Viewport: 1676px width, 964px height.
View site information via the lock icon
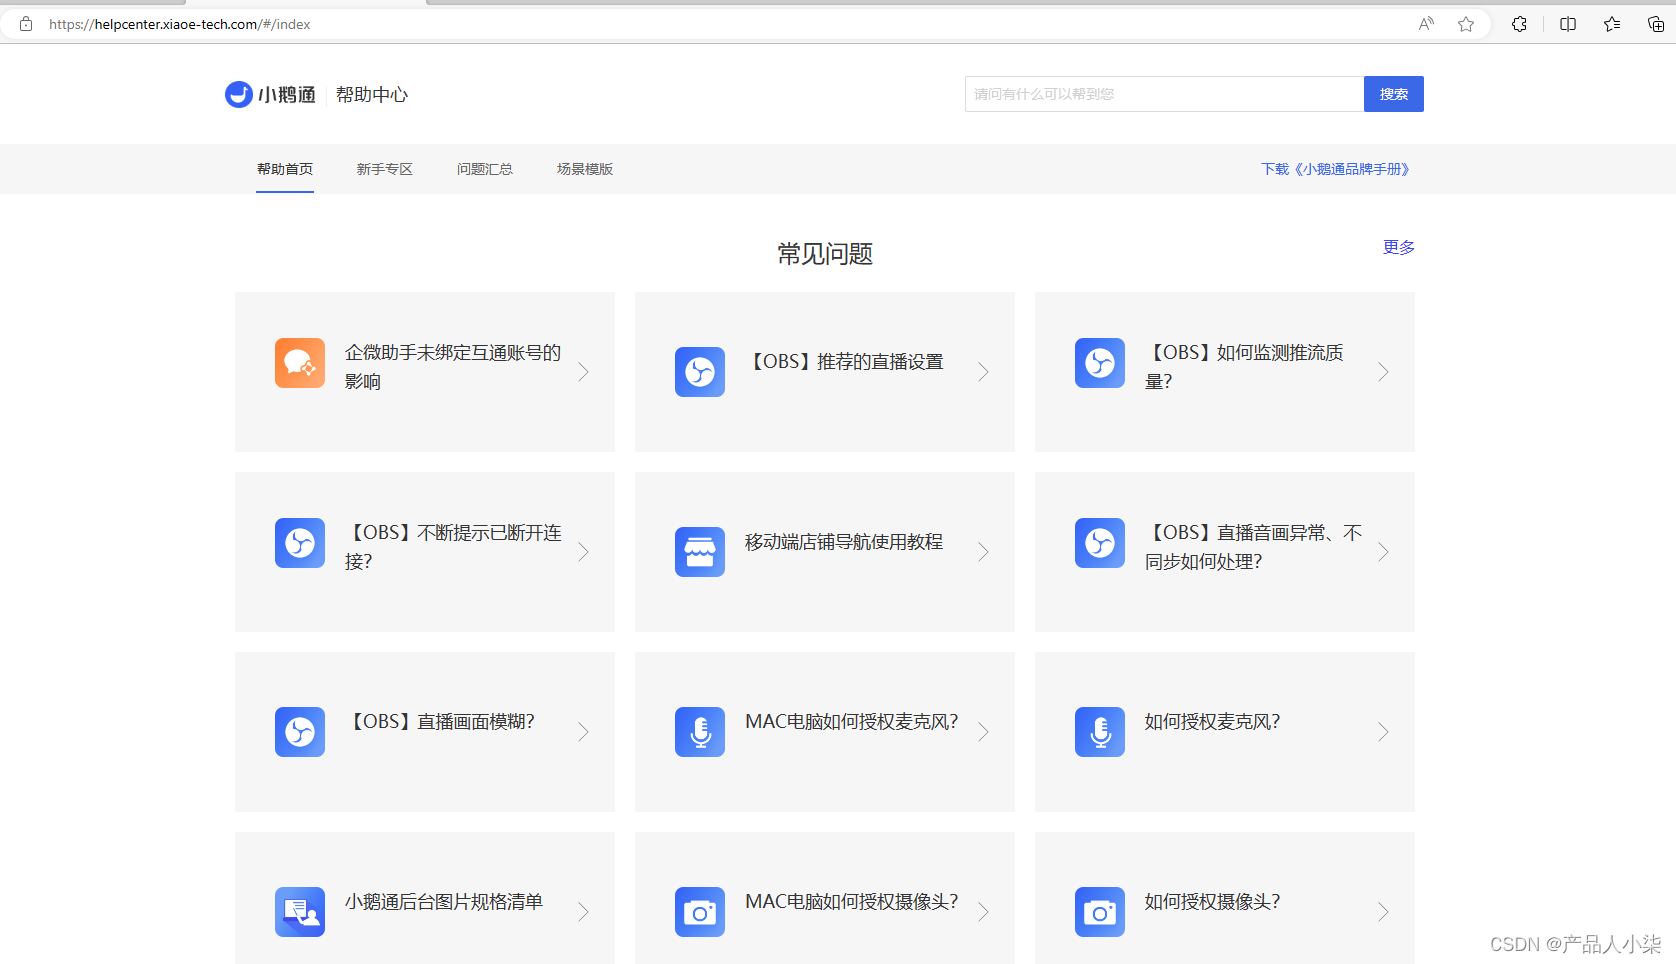pos(26,24)
